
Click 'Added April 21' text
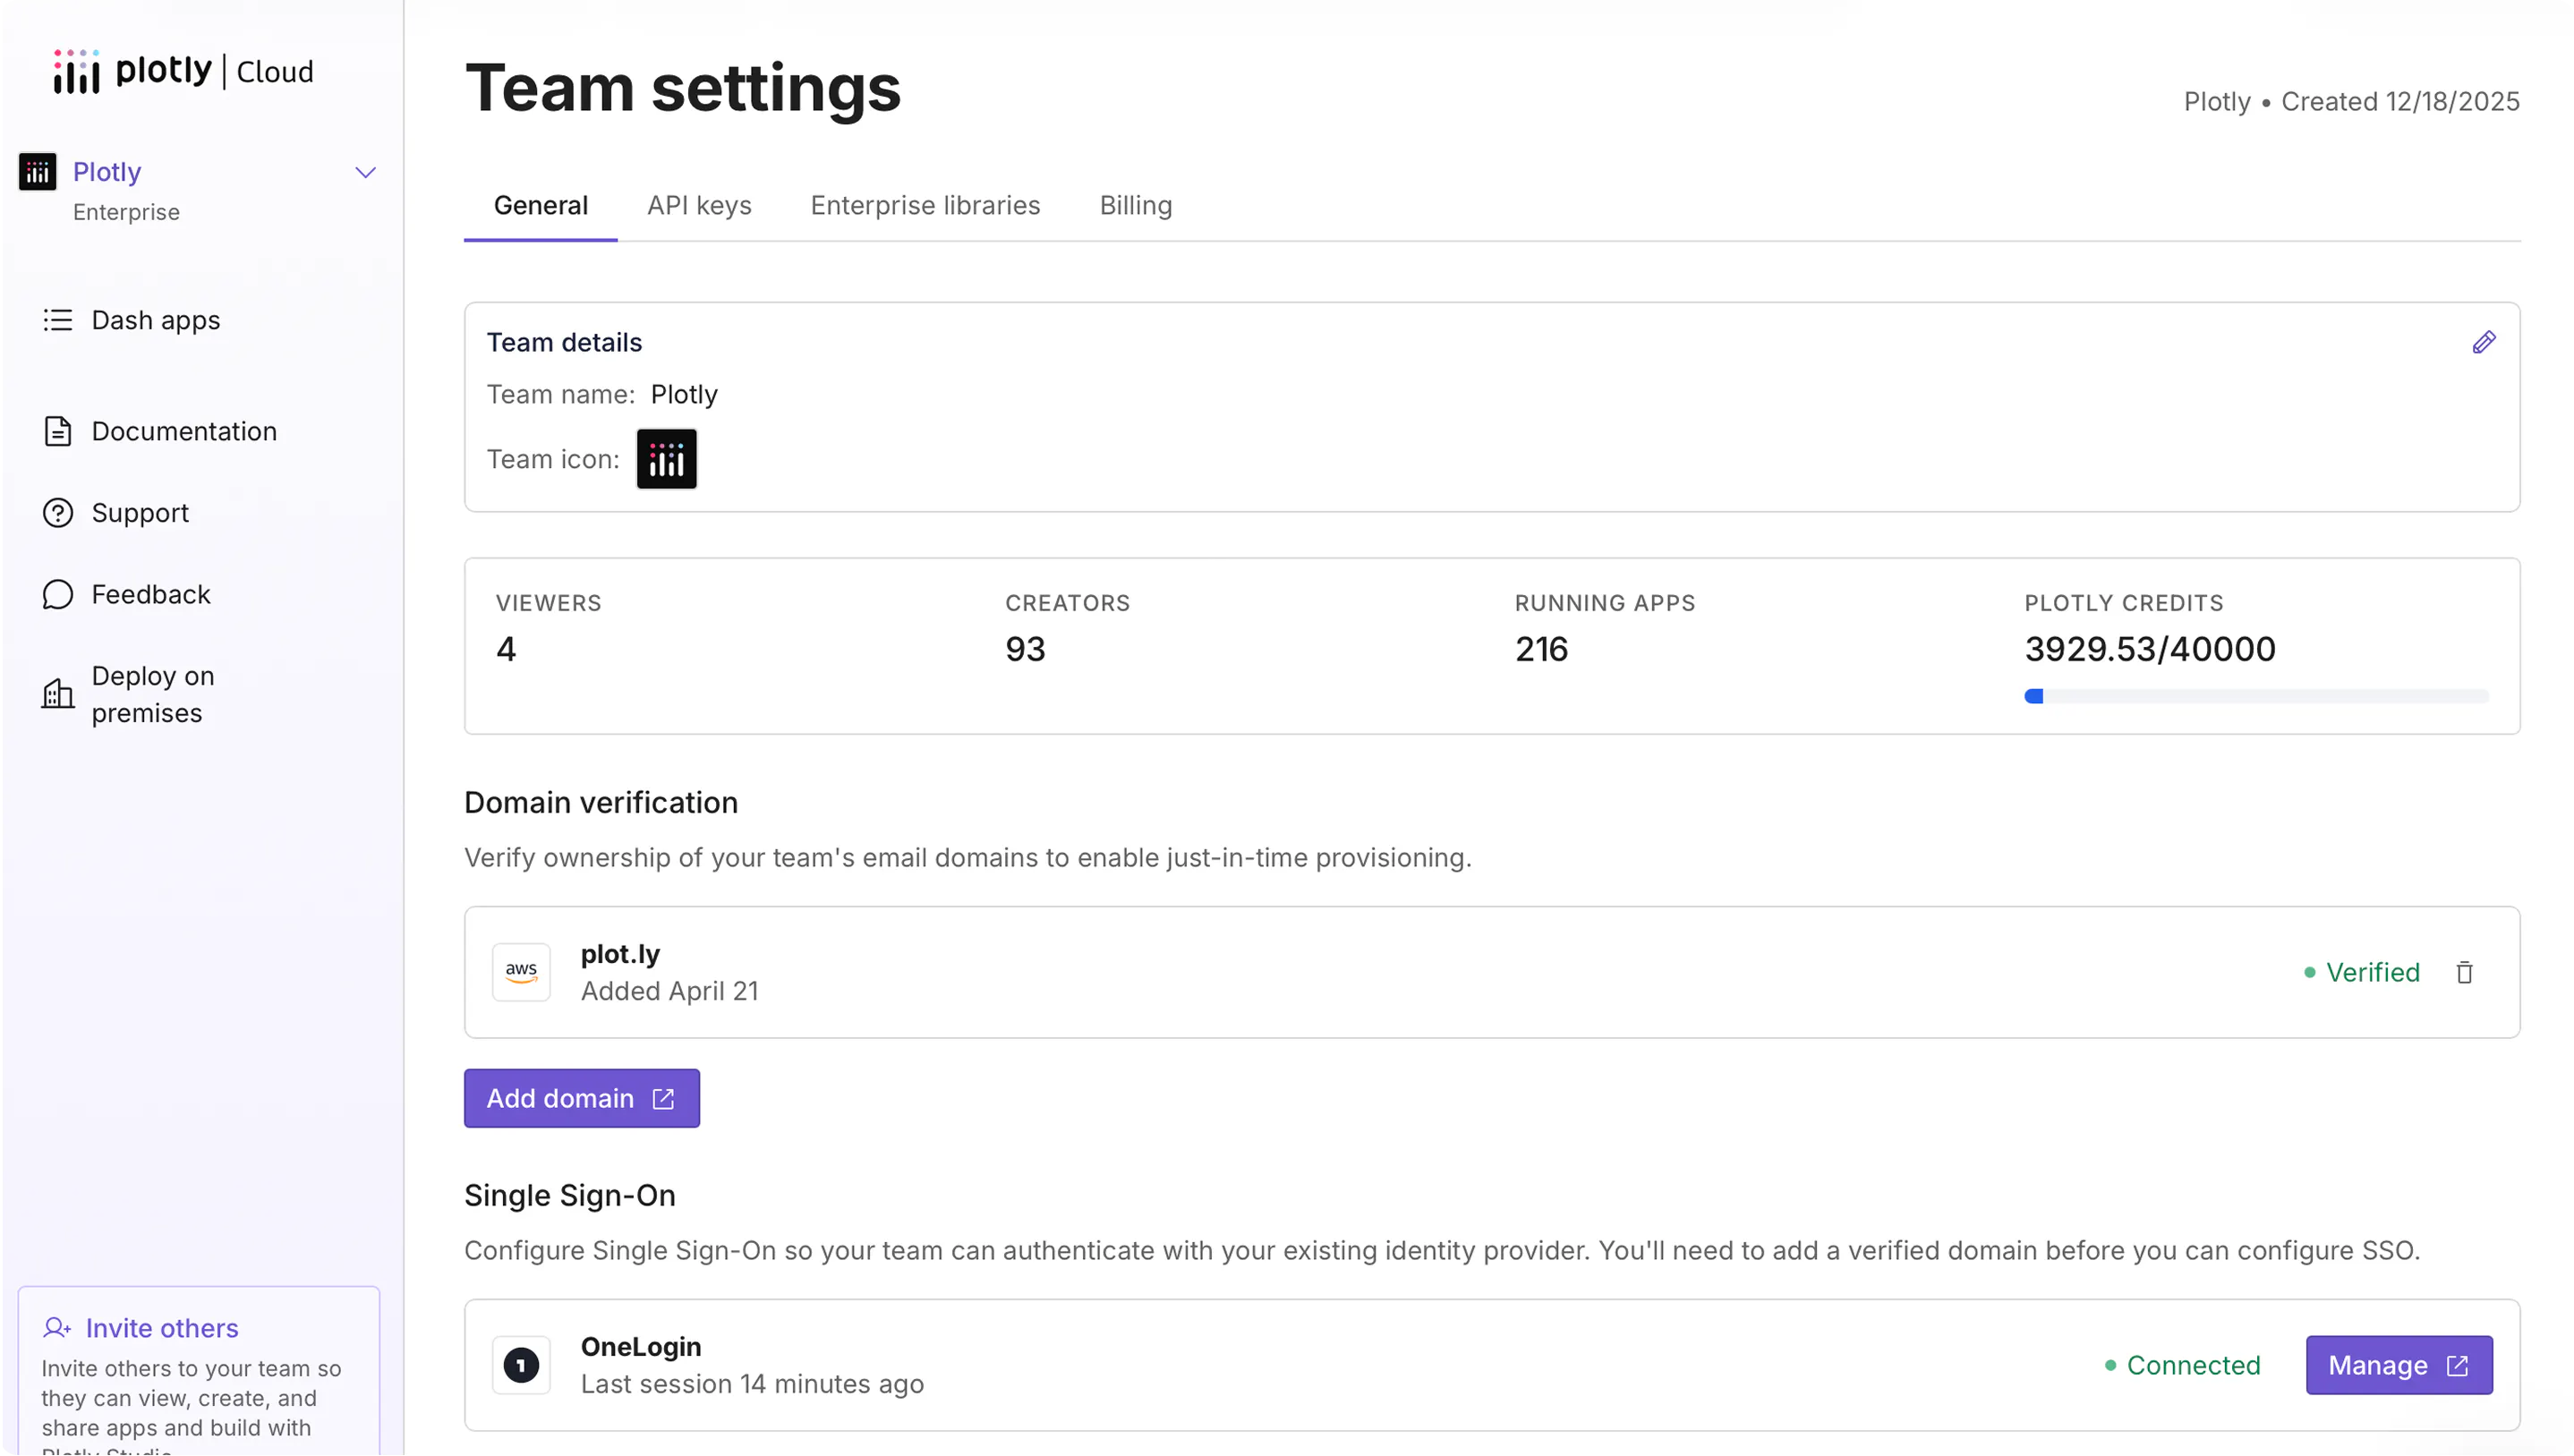click(670, 991)
